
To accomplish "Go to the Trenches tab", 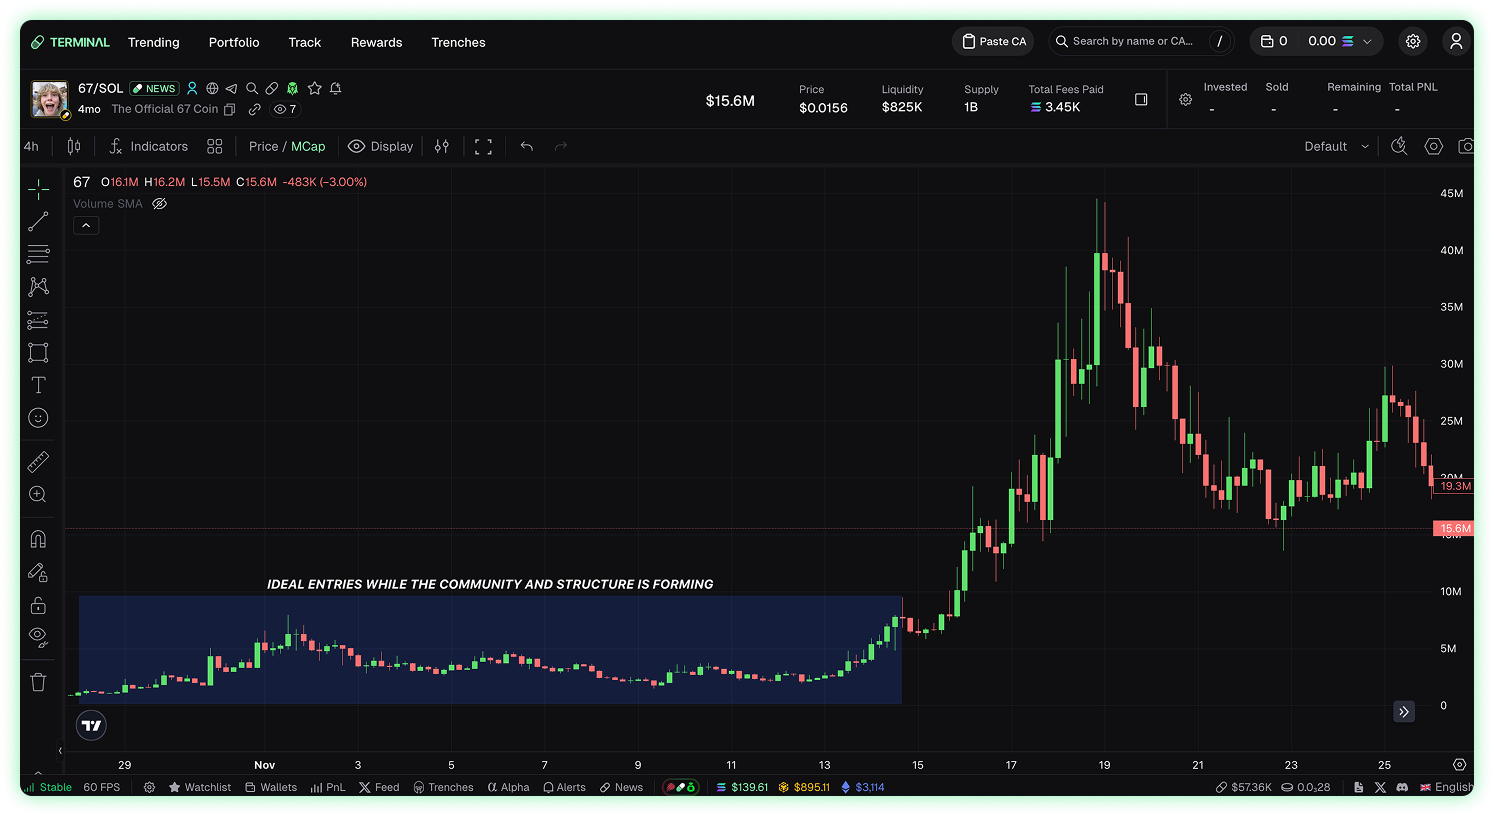I will click(458, 42).
